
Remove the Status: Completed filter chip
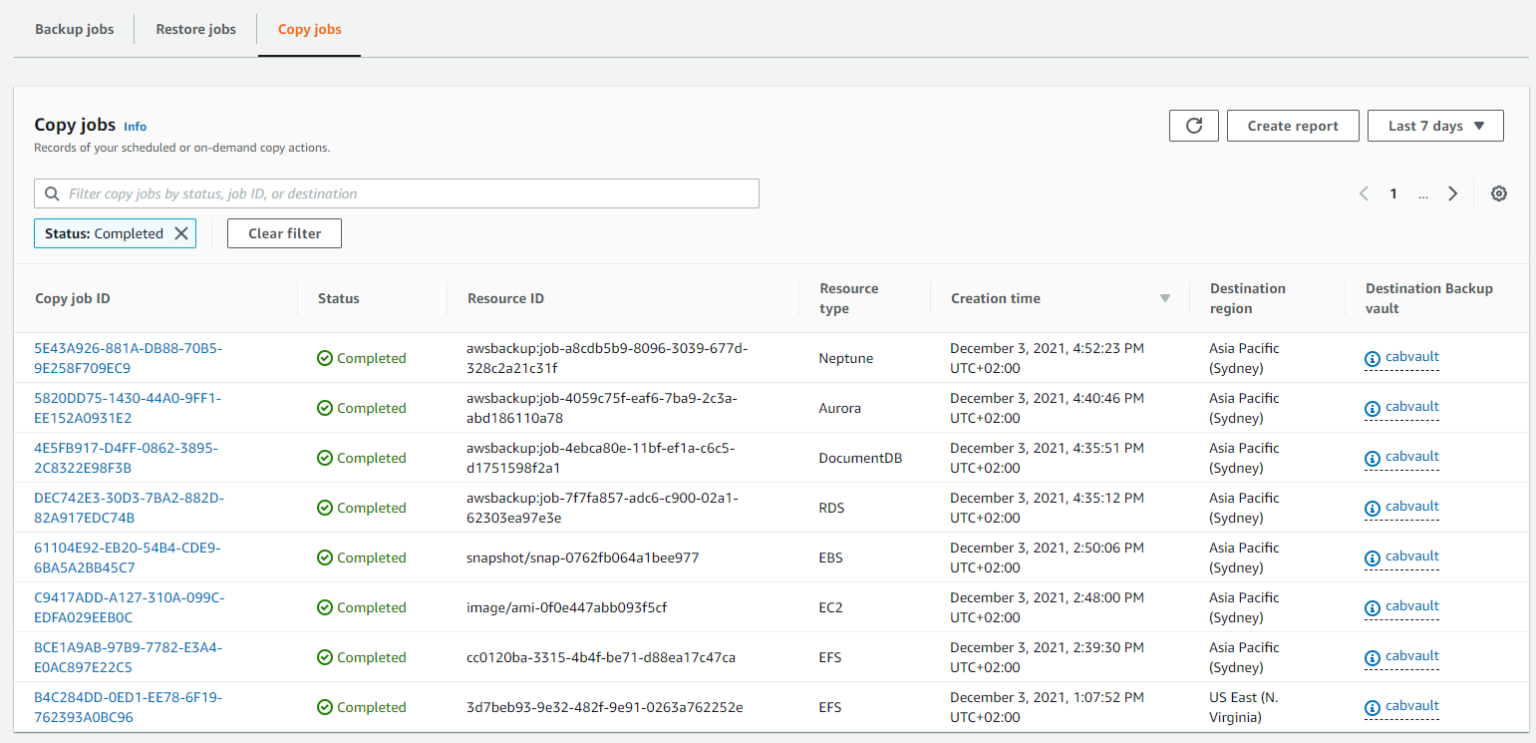click(181, 233)
